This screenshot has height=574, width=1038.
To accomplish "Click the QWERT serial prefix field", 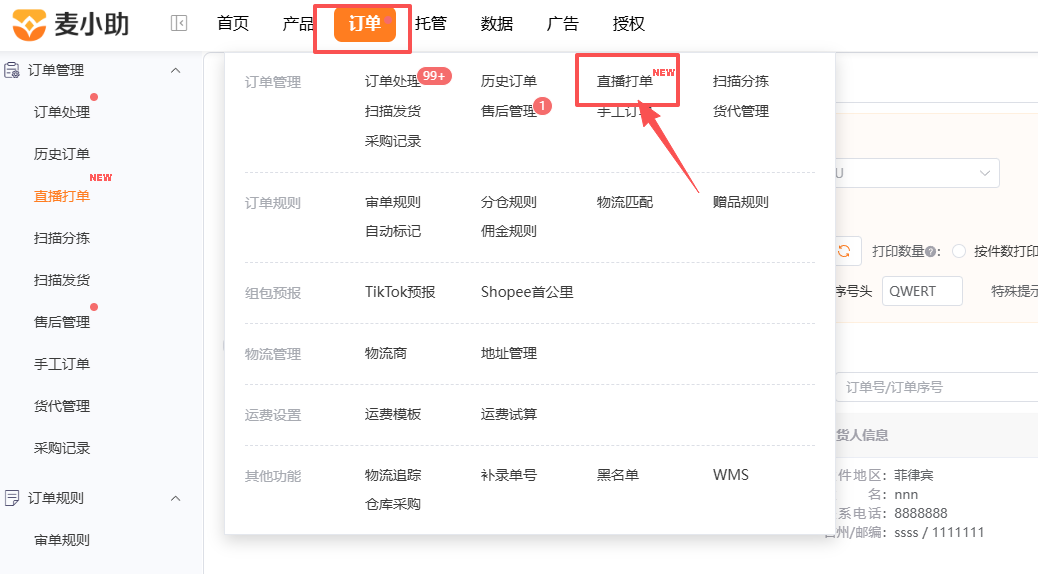I will [x=922, y=291].
